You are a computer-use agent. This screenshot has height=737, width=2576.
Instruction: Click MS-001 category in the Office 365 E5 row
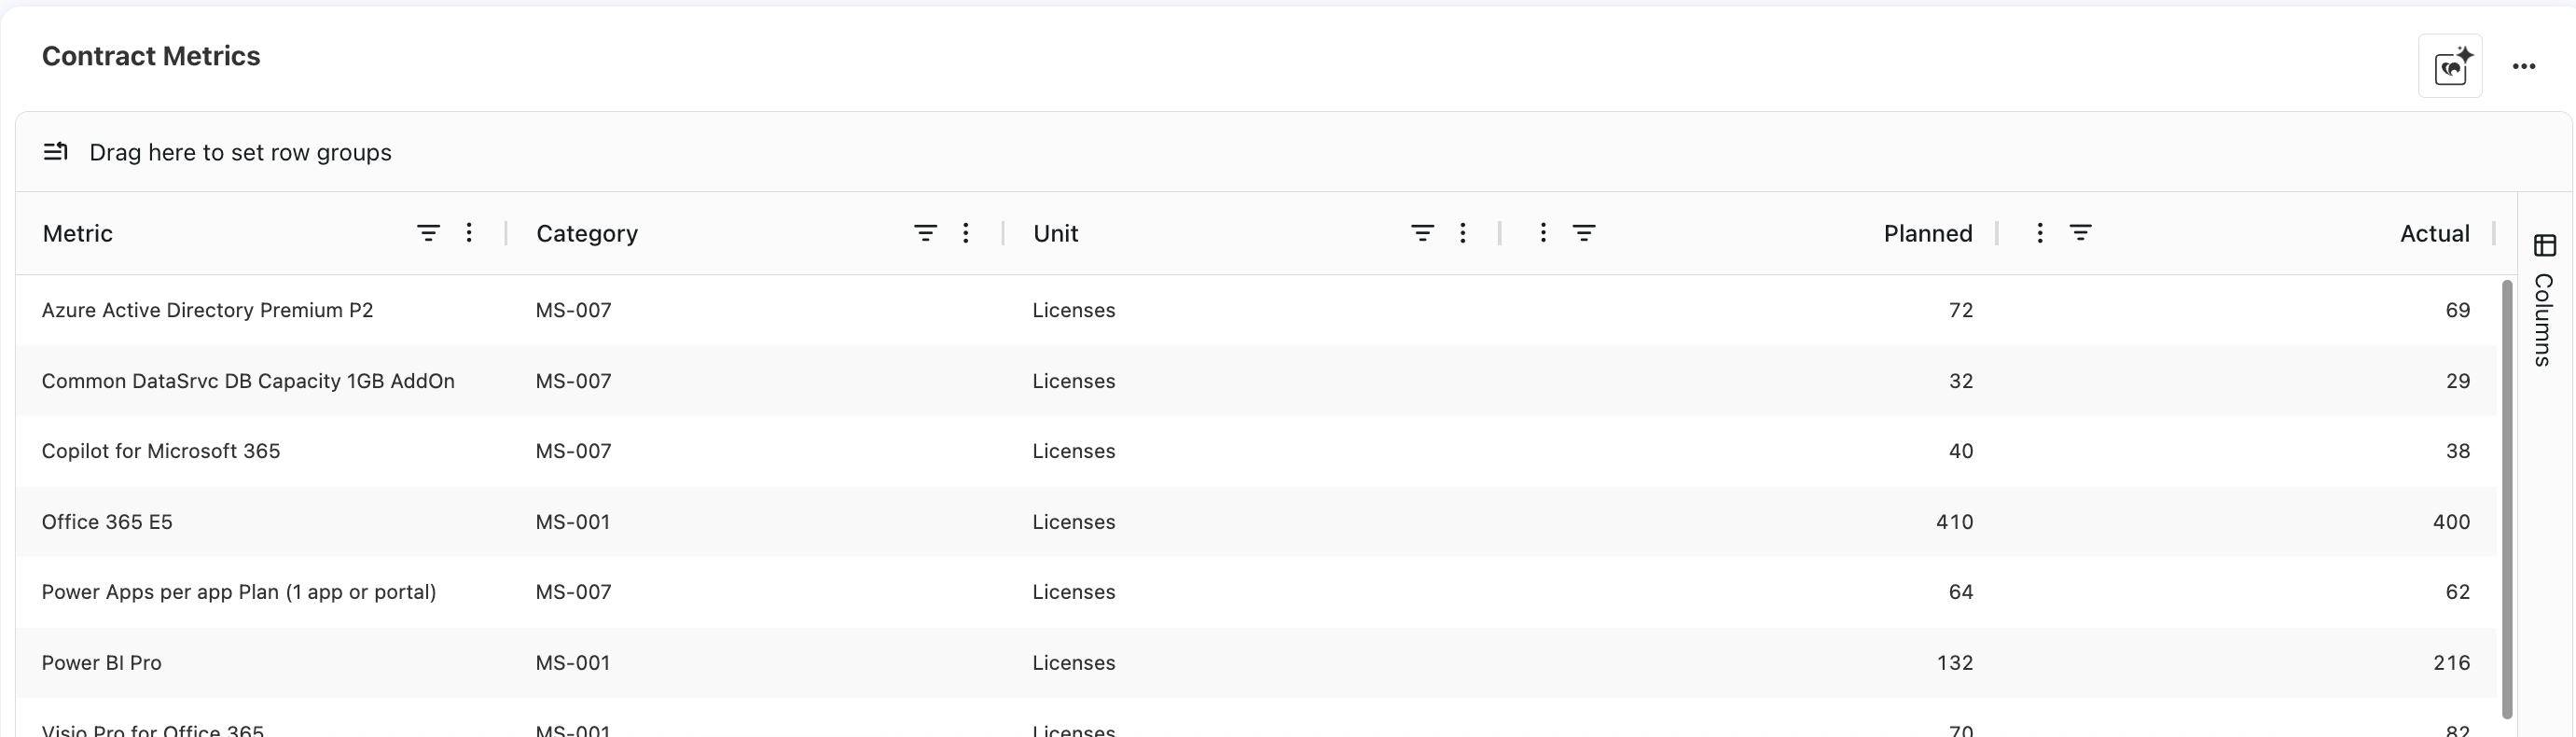click(x=573, y=522)
